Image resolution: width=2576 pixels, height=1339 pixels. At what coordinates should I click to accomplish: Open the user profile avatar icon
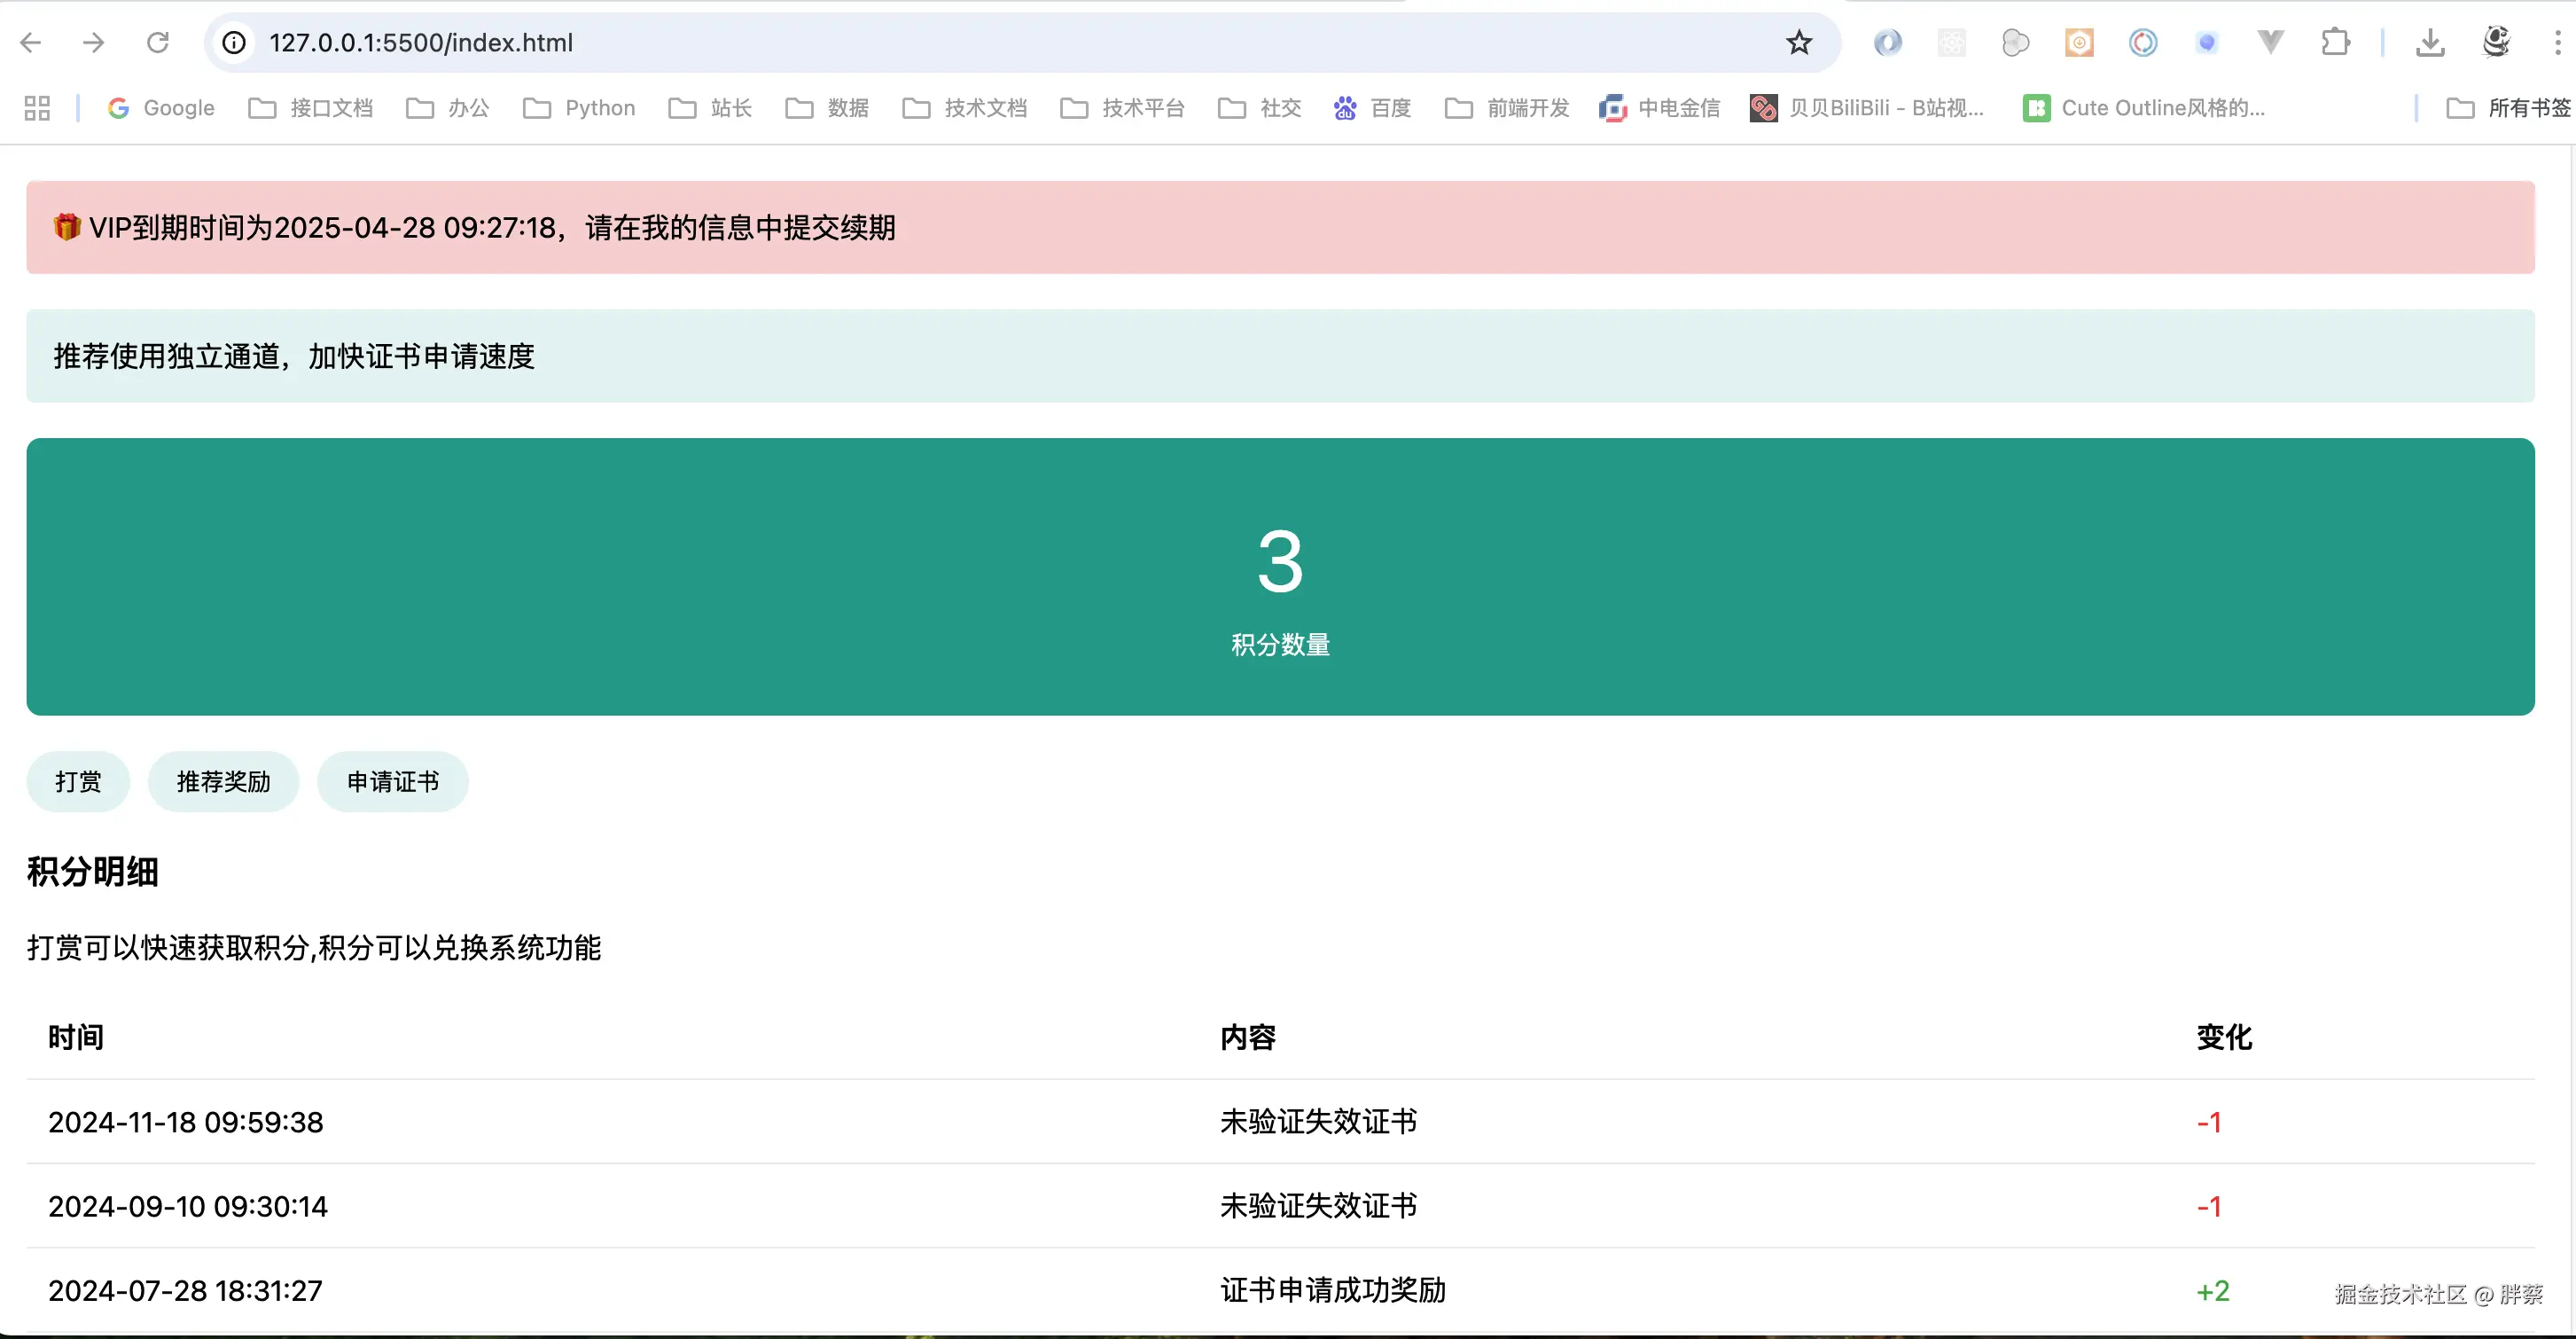click(2496, 42)
